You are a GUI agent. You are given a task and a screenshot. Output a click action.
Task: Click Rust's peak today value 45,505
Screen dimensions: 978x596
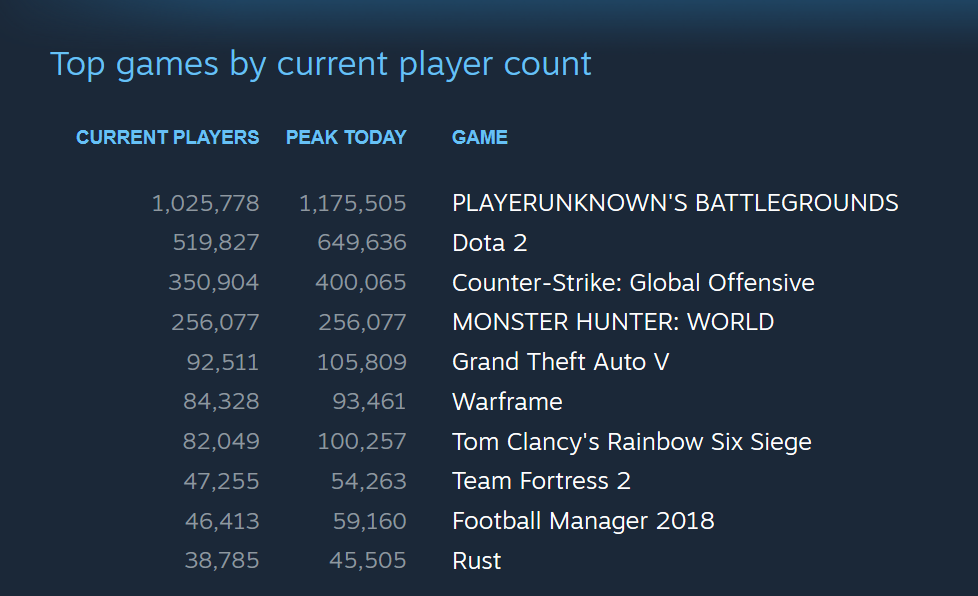coord(367,561)
